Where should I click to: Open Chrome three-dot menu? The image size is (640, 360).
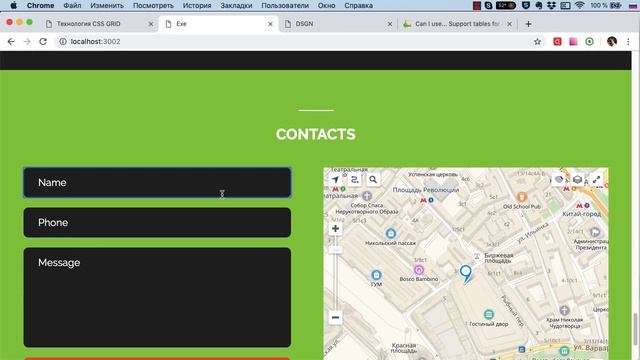[628, 42]
